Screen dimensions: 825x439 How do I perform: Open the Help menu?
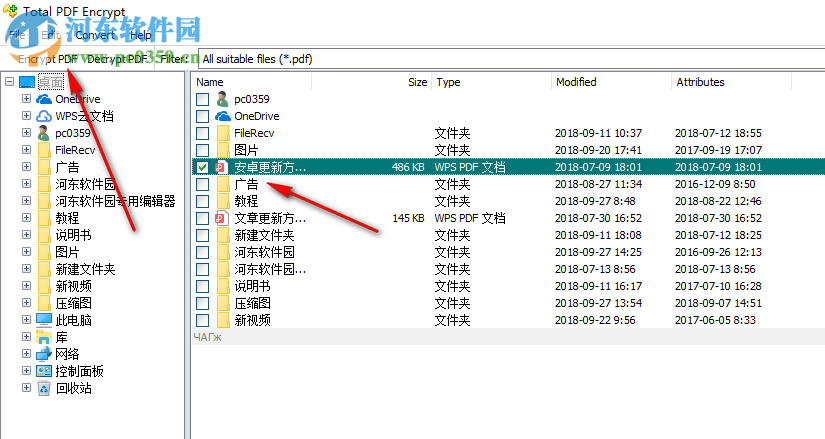tap(140, 35)
